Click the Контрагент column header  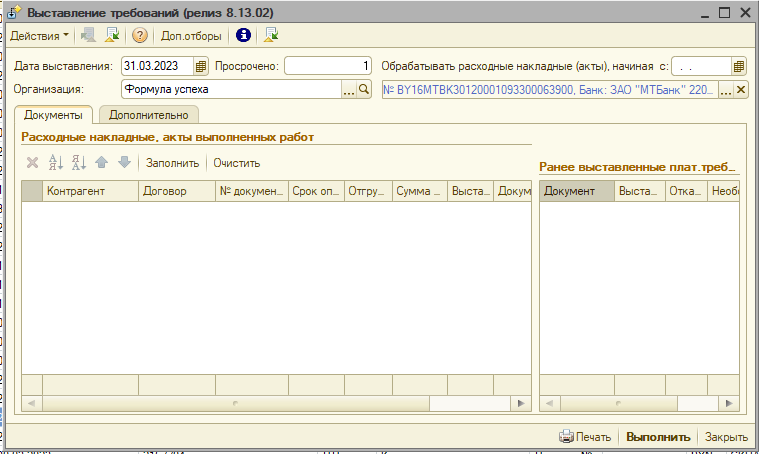click(x=90, y=191)
